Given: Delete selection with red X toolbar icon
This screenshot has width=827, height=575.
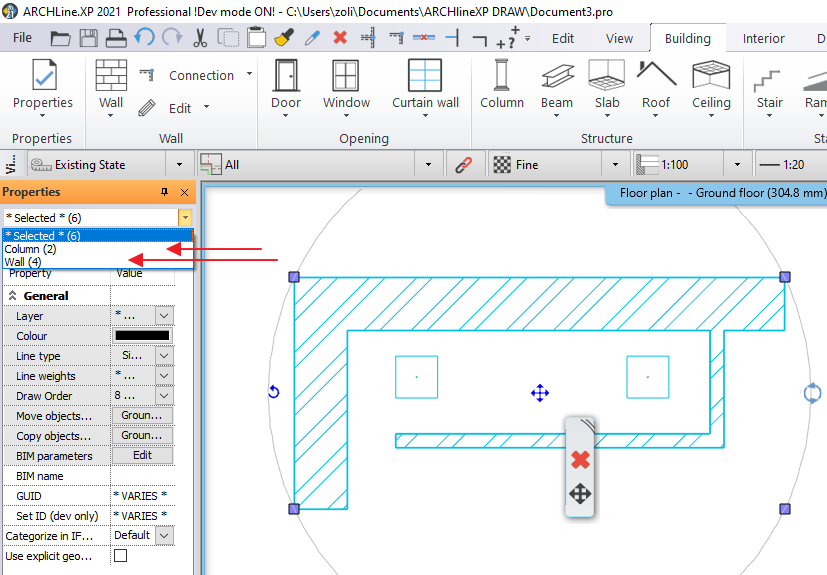Looking at the screenshot, I should coord(340,37).
